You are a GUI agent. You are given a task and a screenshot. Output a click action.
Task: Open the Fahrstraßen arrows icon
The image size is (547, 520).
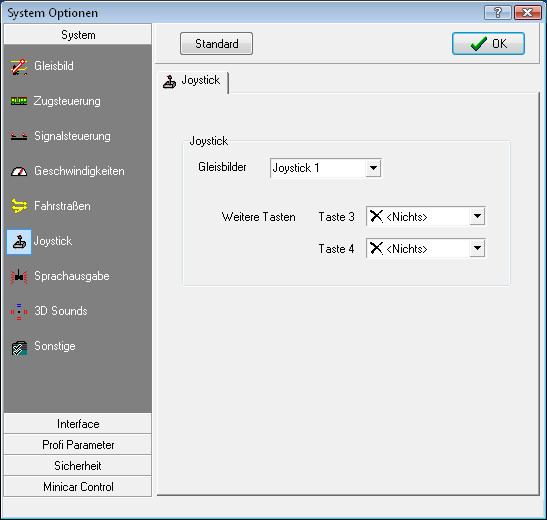tap(19, 206)
